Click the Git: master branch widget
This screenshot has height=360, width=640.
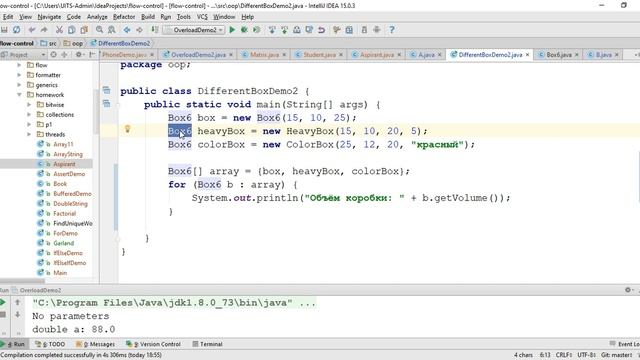616,355
